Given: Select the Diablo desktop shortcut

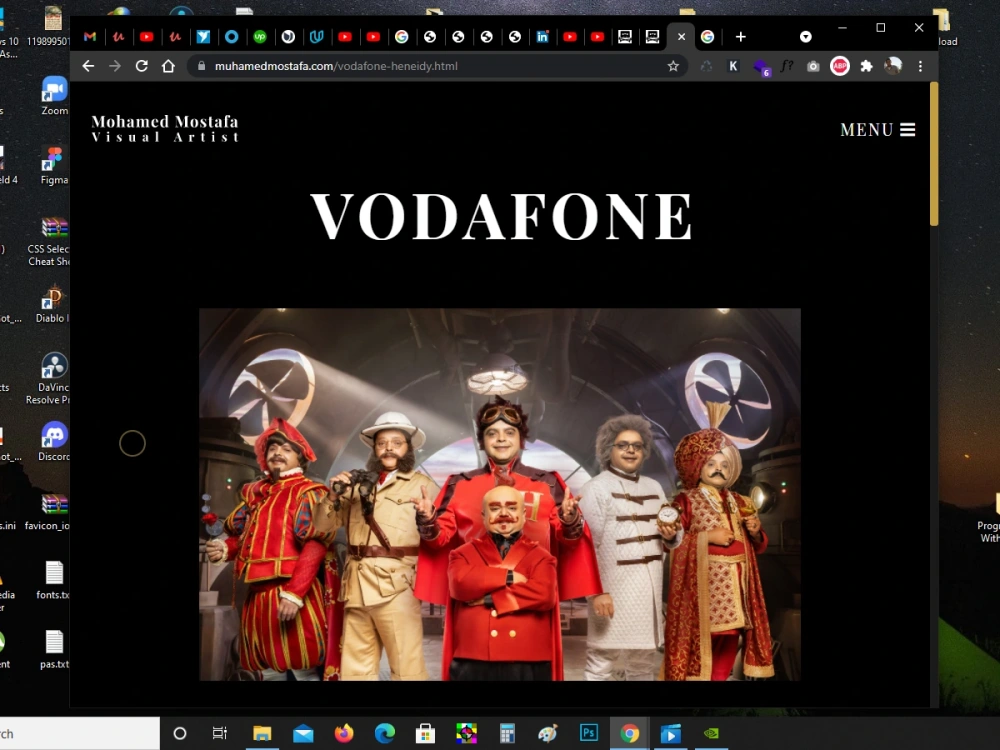Looking at the screenshot, I should [52, 304].
